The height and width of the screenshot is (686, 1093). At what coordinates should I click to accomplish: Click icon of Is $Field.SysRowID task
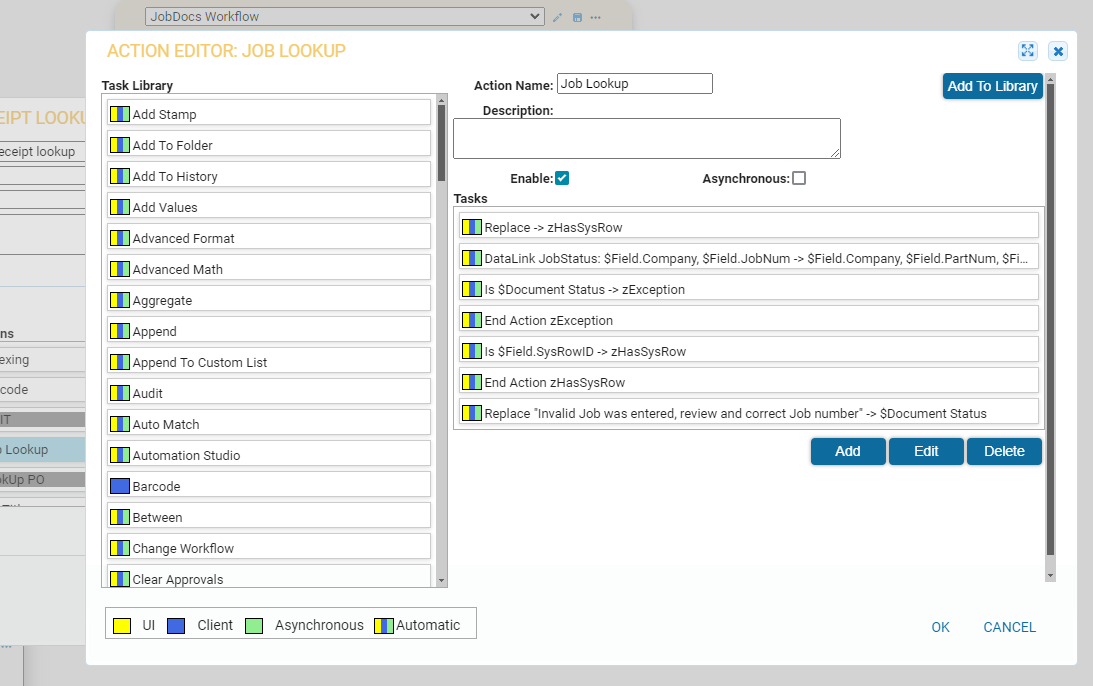[x=472, y=351]
